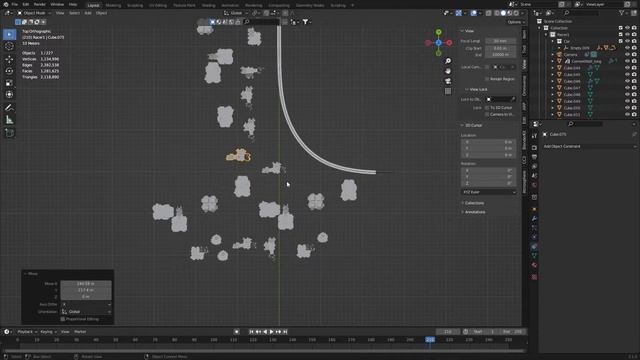Open the Object Mode dropdown
This screenshot has height=360, width=640.
[34, 13]
